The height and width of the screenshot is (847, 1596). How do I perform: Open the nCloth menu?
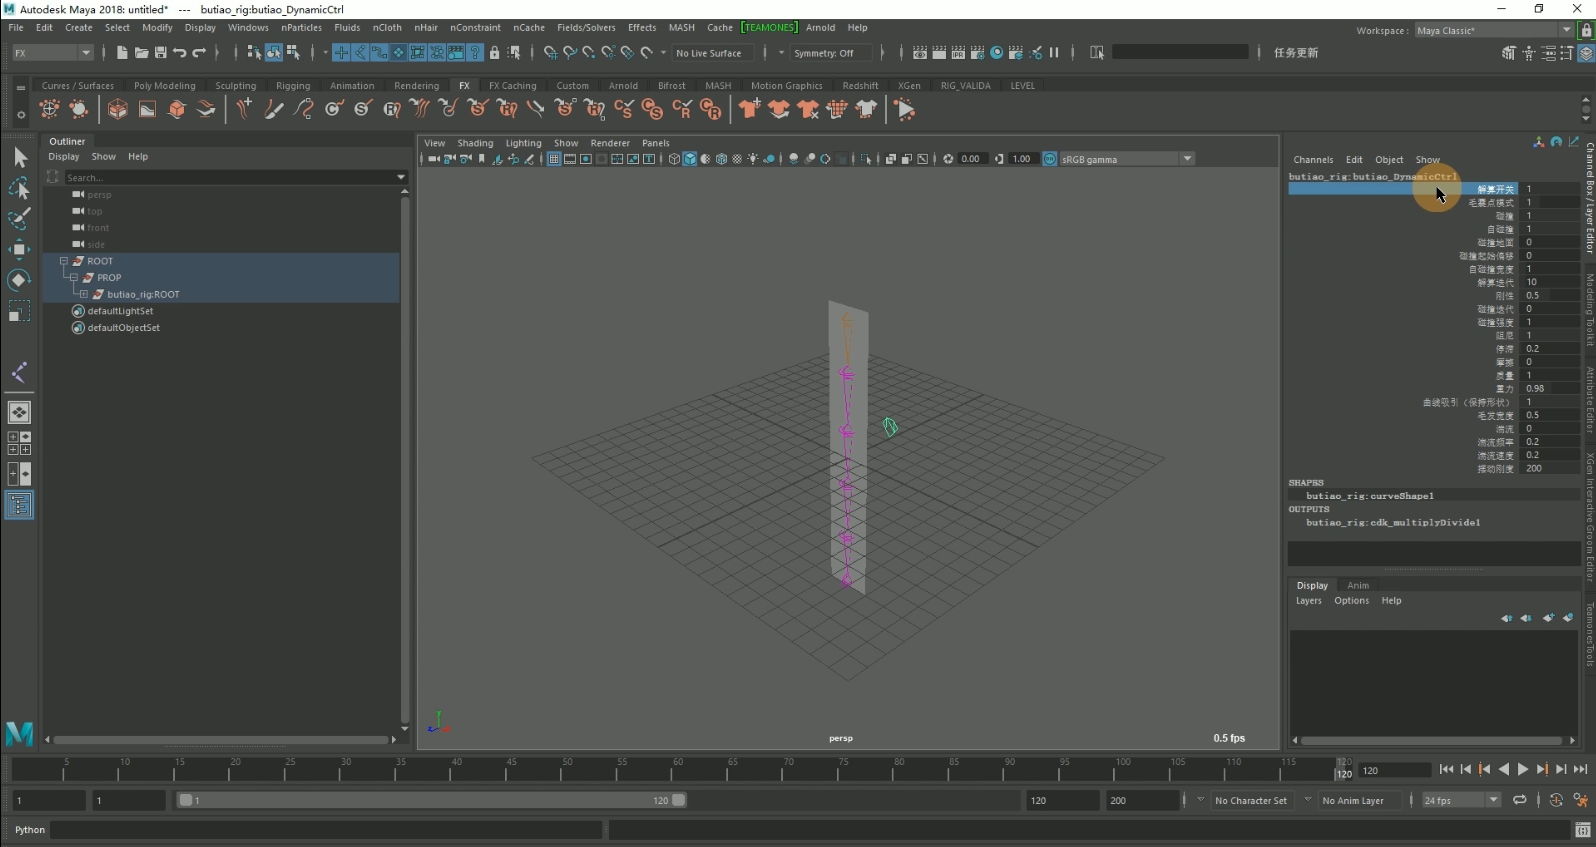387,28
